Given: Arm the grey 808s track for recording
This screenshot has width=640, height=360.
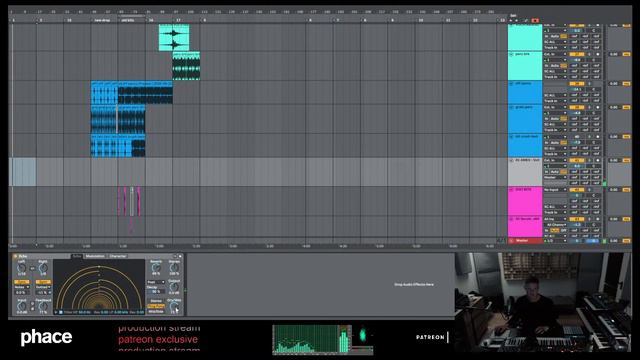Looking at the screenshot, I should (x=598, y=160).
